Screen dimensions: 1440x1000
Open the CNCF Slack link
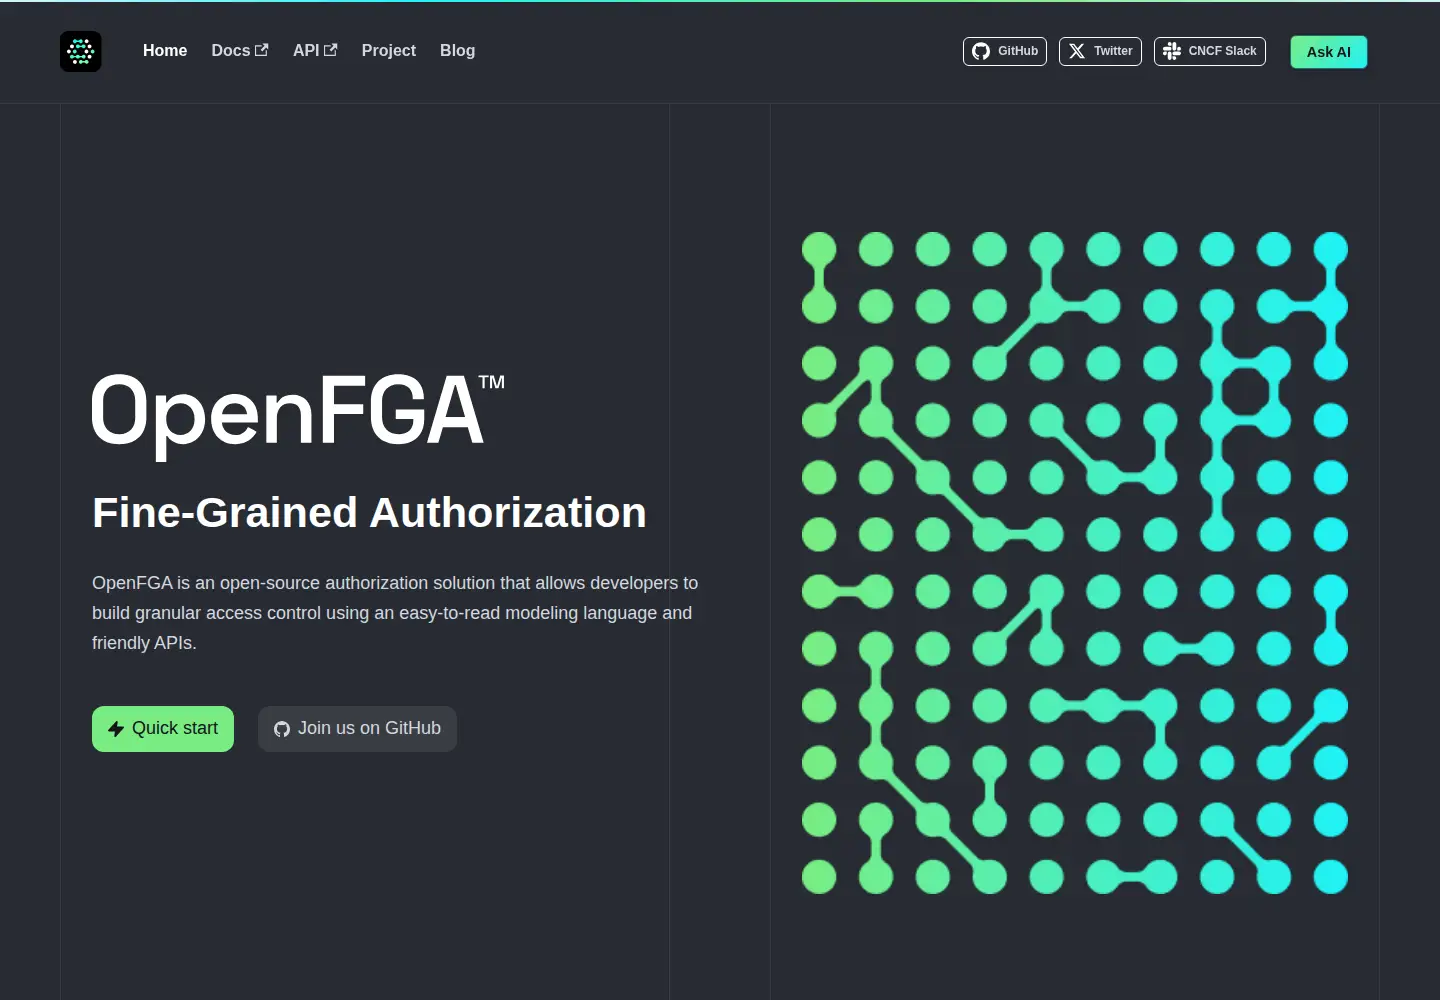click(1210, 51)
